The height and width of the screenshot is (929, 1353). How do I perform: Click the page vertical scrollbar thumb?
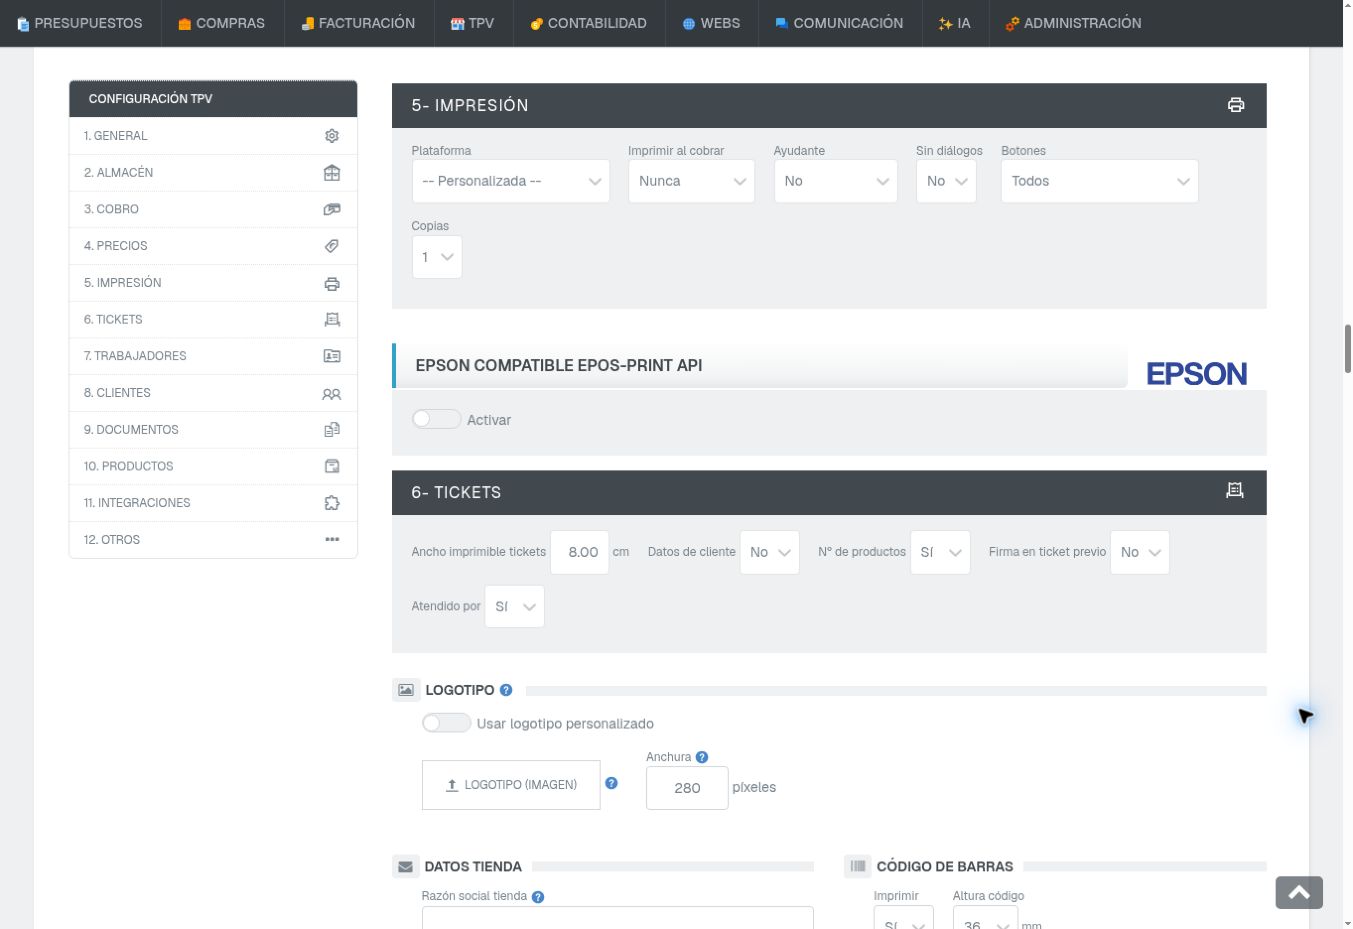click(1347, 349)
